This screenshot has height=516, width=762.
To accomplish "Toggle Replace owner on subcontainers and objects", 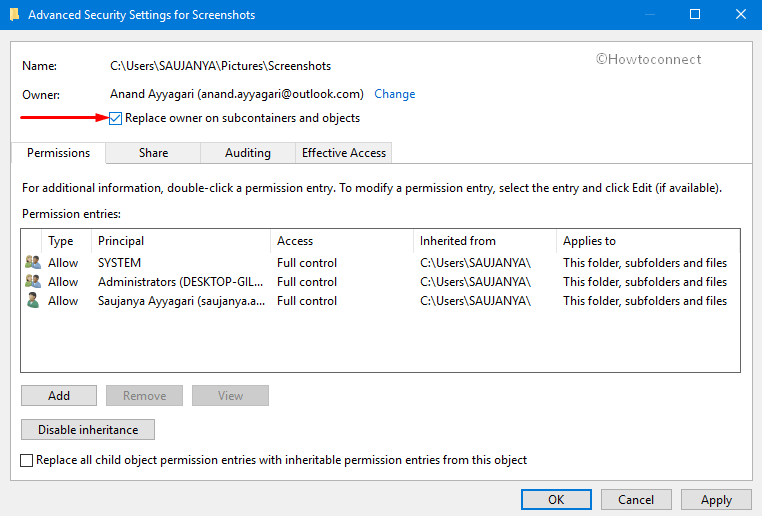I will pos(116,118).
